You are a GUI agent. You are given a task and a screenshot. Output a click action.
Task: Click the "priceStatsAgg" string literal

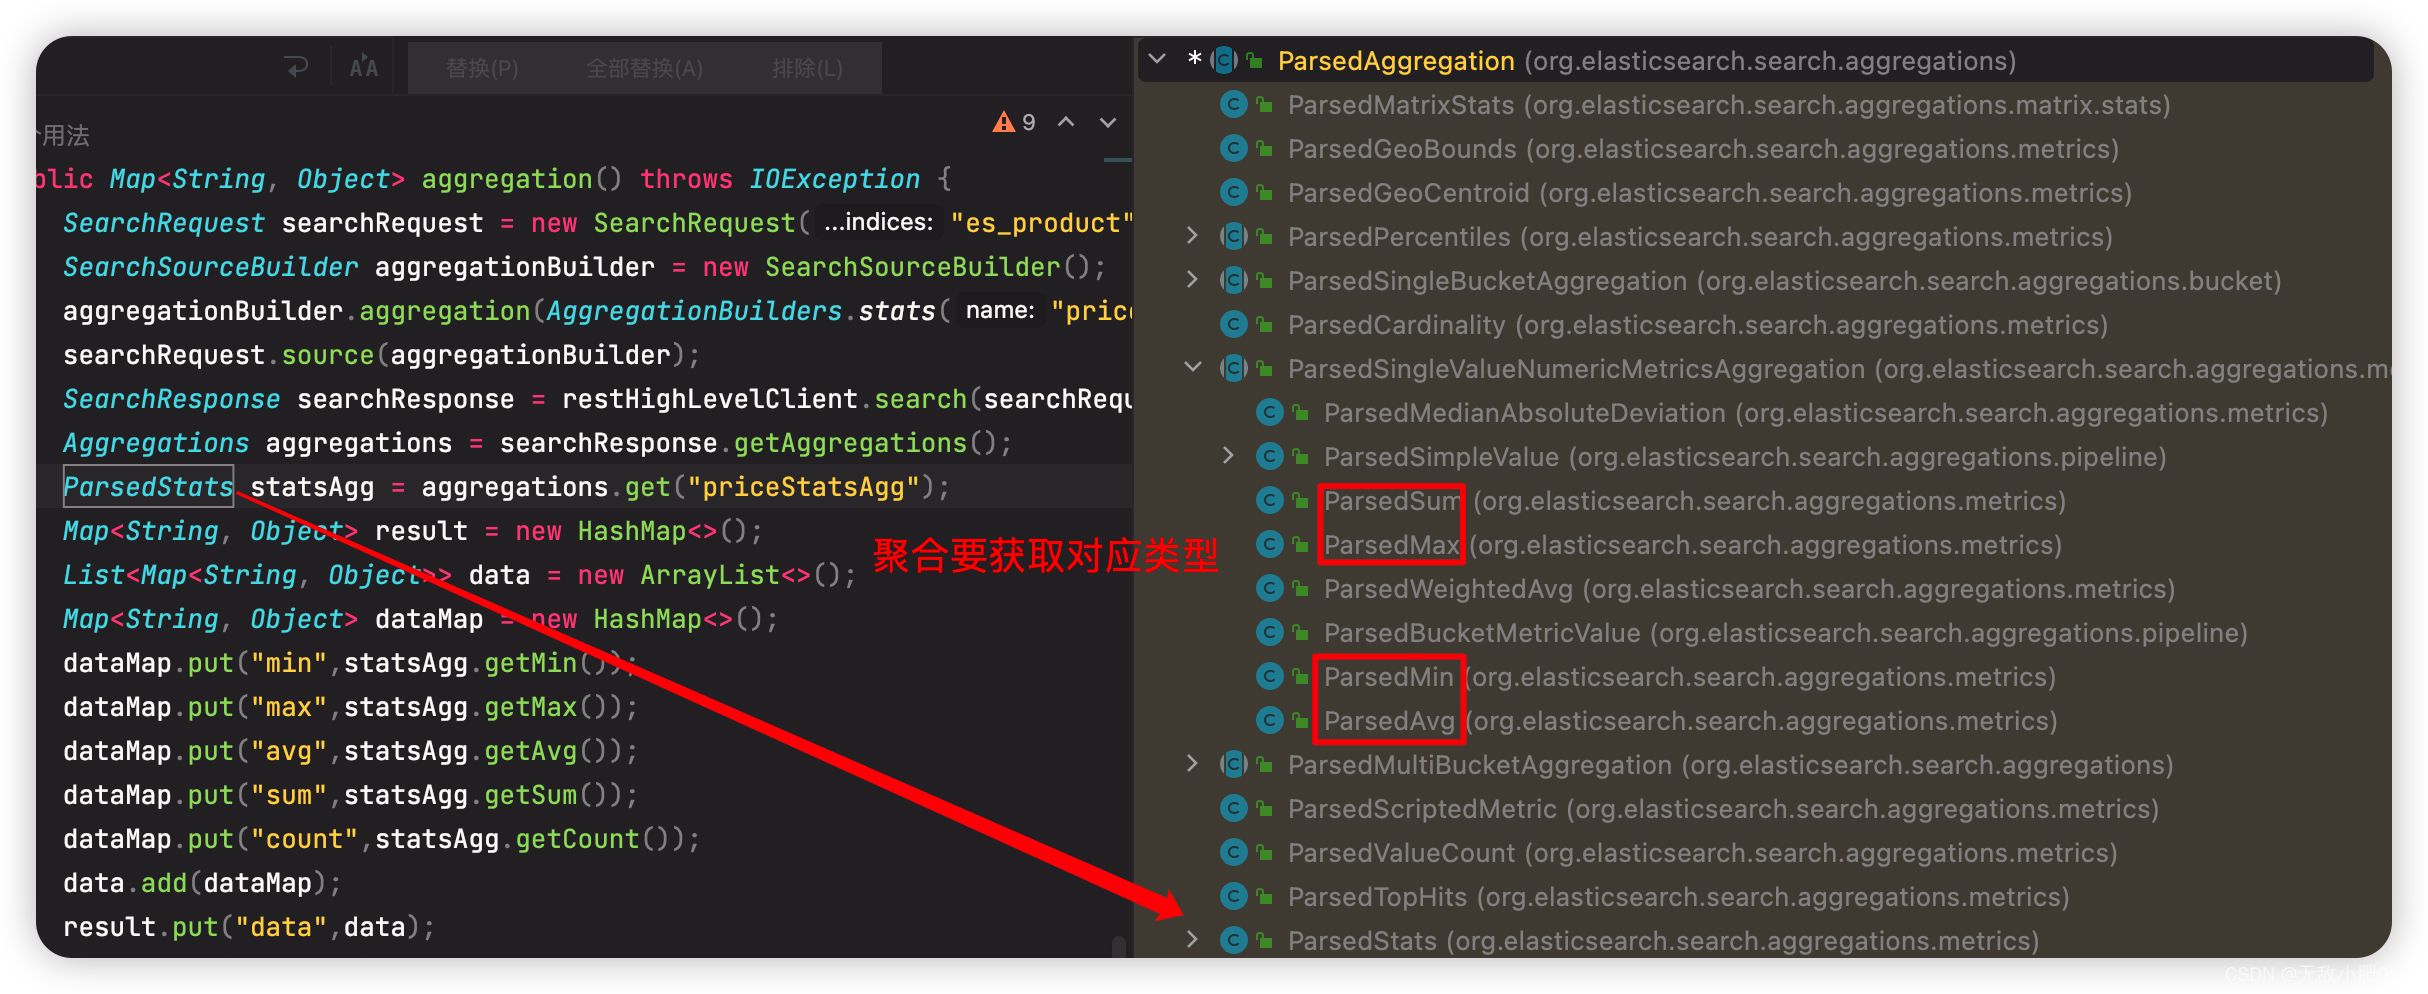803,487
